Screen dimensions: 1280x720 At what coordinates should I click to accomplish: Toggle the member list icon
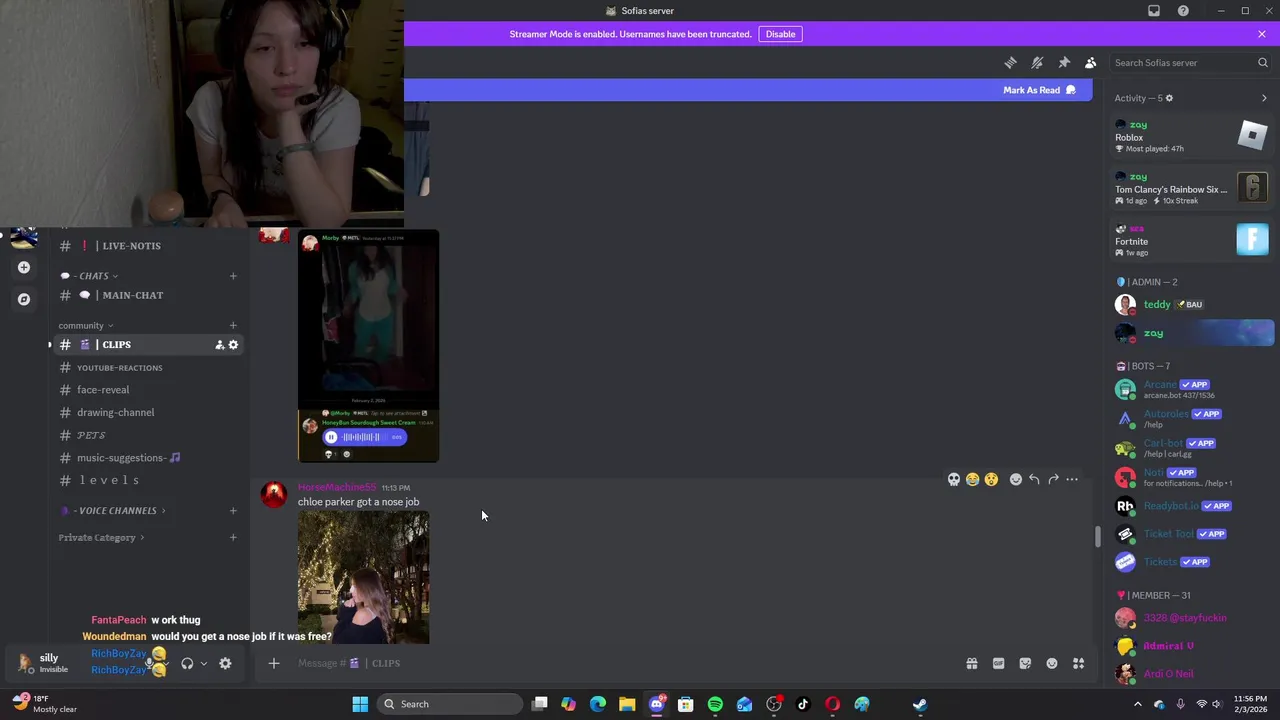(x=1091, y=63)
